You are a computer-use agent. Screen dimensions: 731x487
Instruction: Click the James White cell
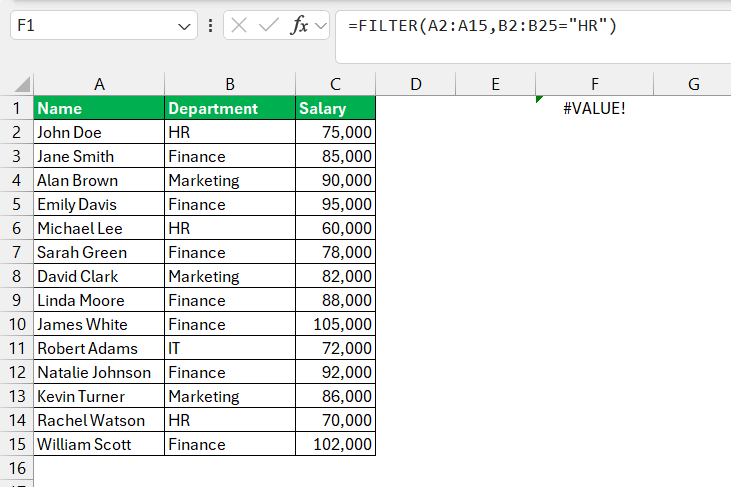click(99, 324)
